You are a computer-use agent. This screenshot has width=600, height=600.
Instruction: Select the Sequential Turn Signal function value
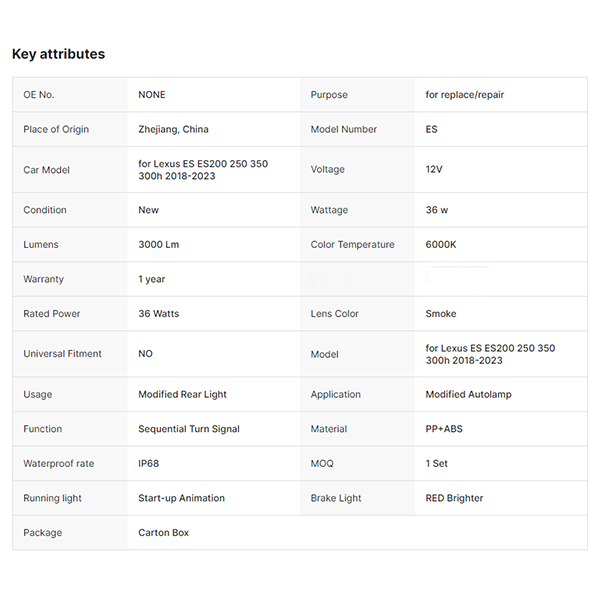pos(189,429)
